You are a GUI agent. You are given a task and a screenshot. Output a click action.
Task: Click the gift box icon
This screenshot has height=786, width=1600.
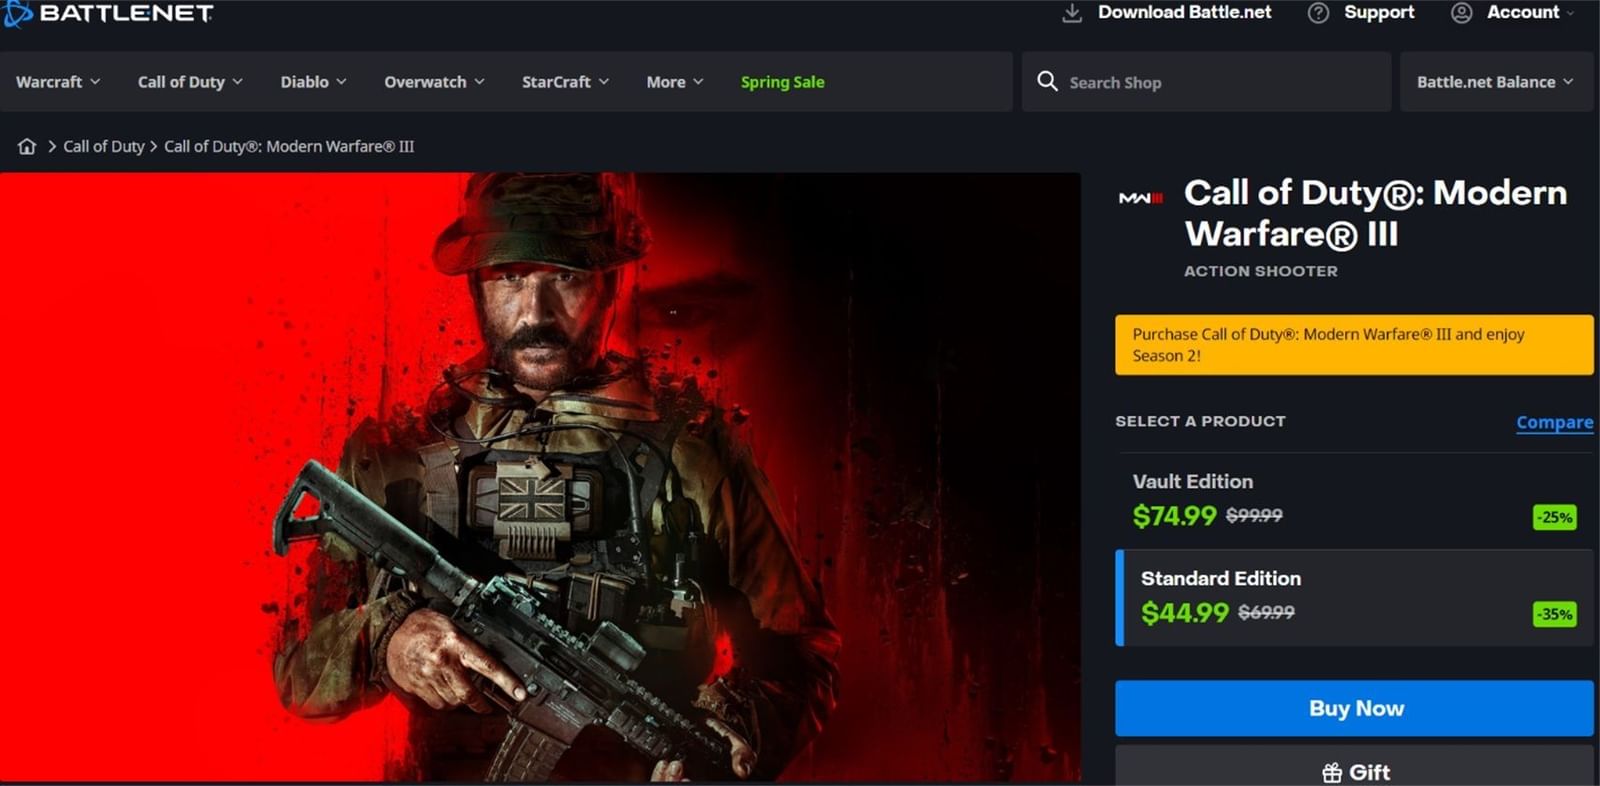pos(1332,773)
